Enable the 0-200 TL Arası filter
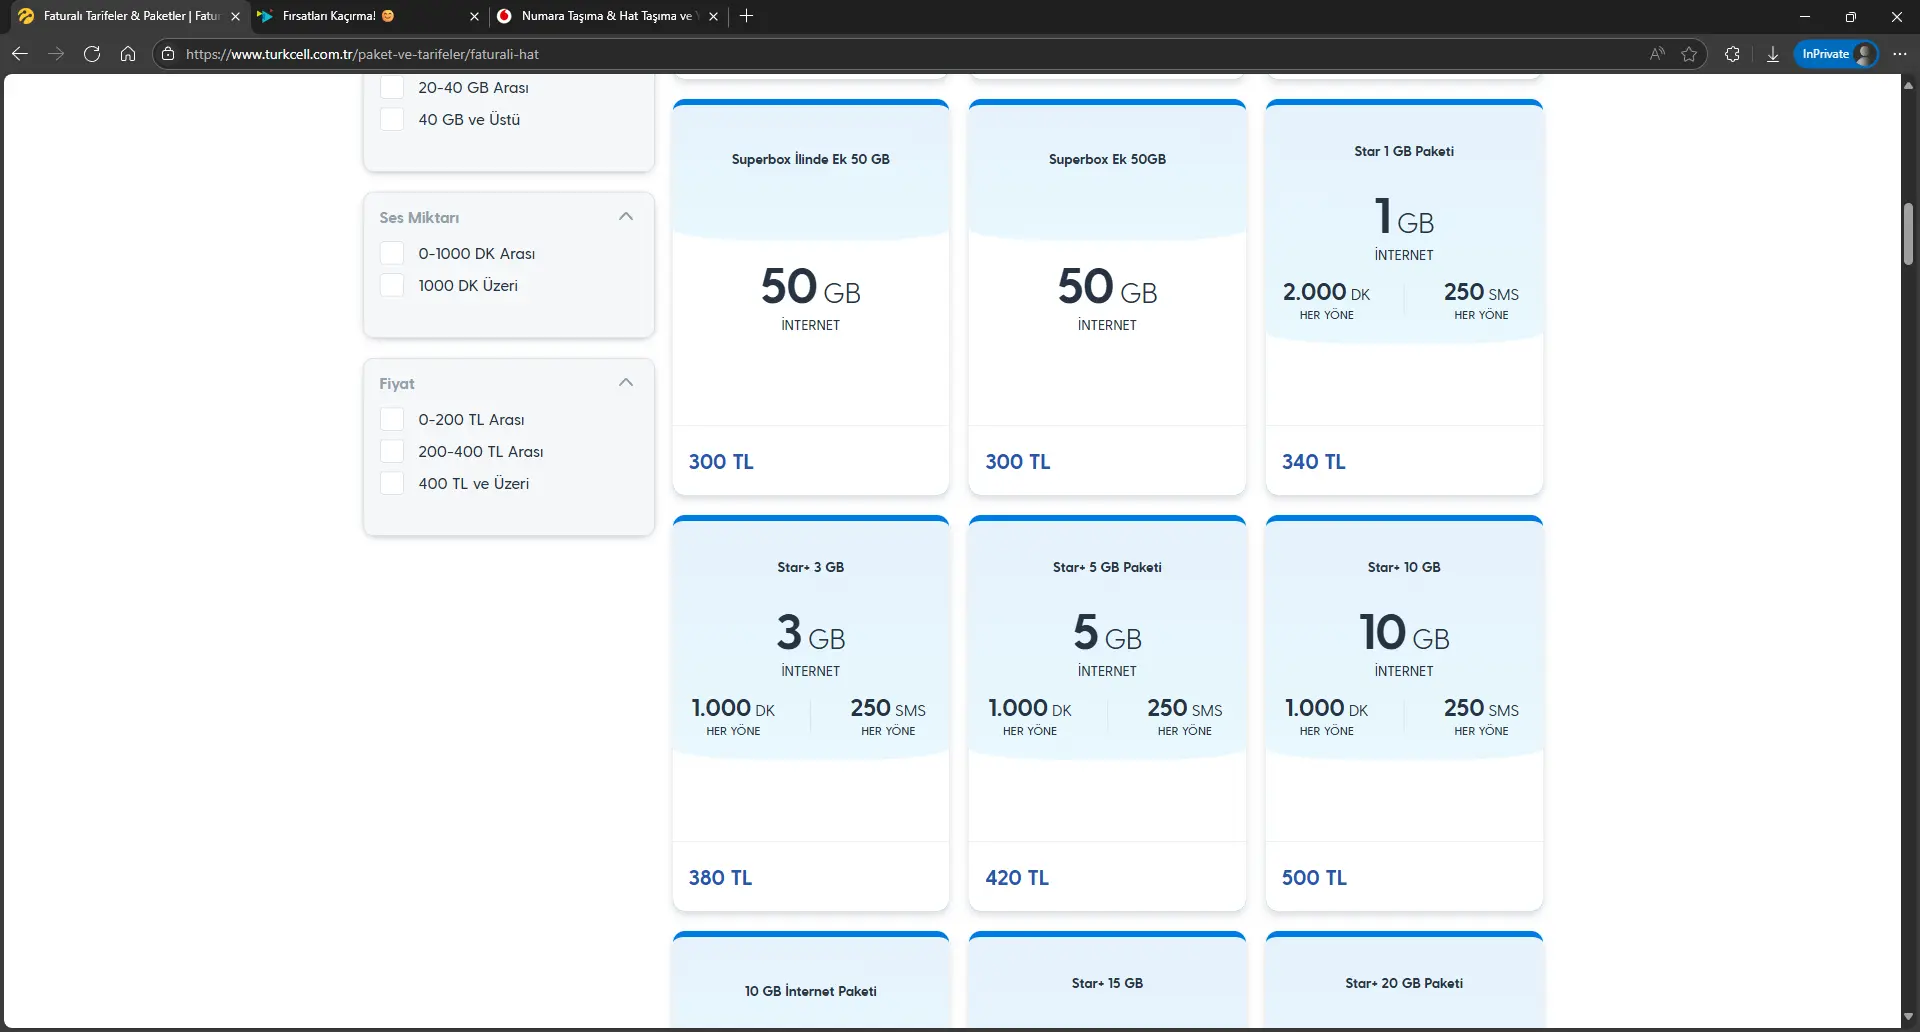 (392, 419)
